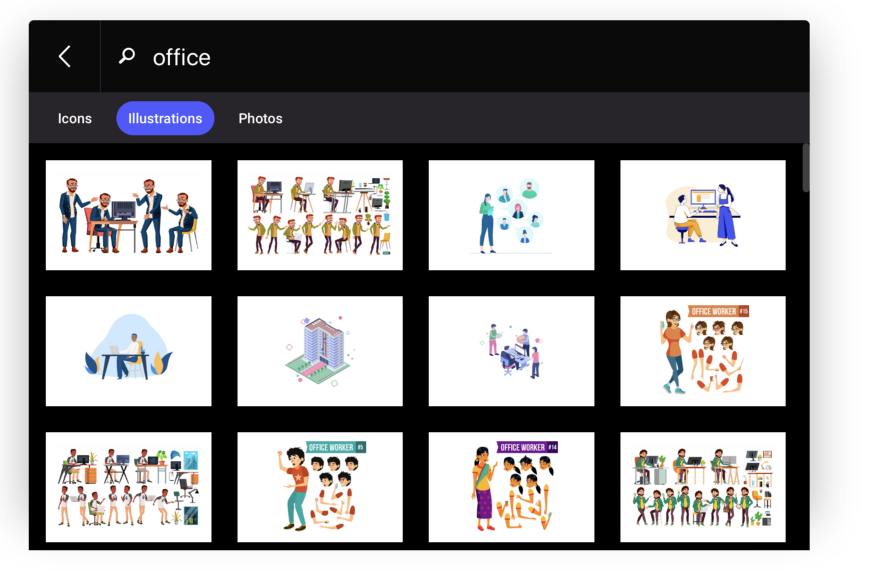Select the businessmen meeting at desk illustration

129,215
